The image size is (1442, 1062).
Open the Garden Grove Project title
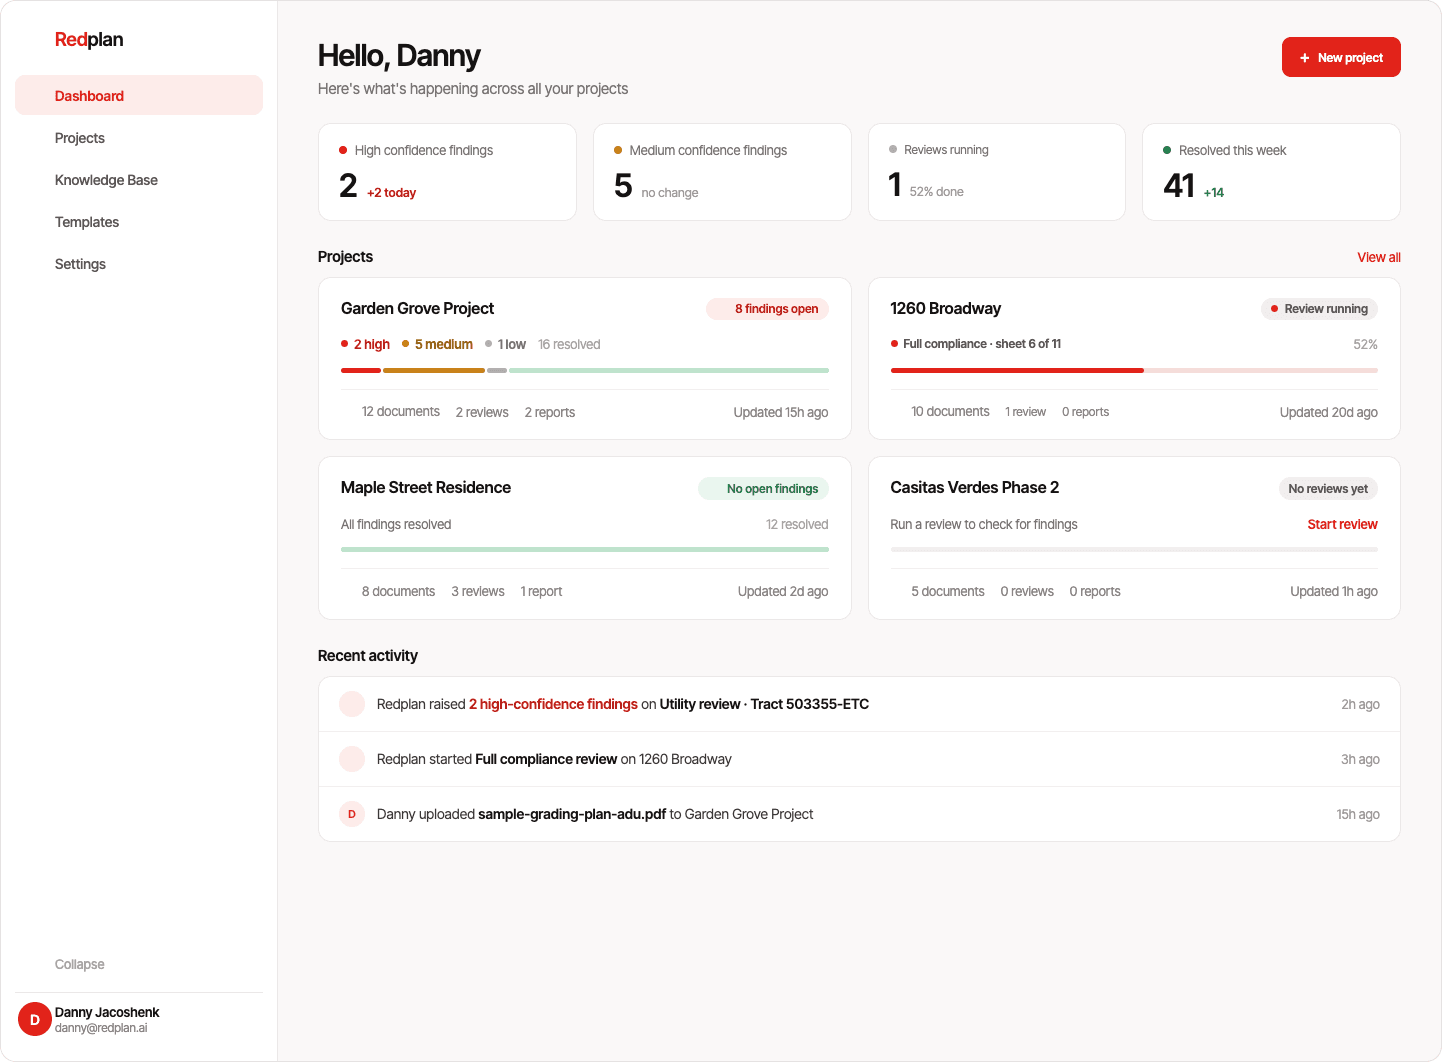click(x=417, y=308)
